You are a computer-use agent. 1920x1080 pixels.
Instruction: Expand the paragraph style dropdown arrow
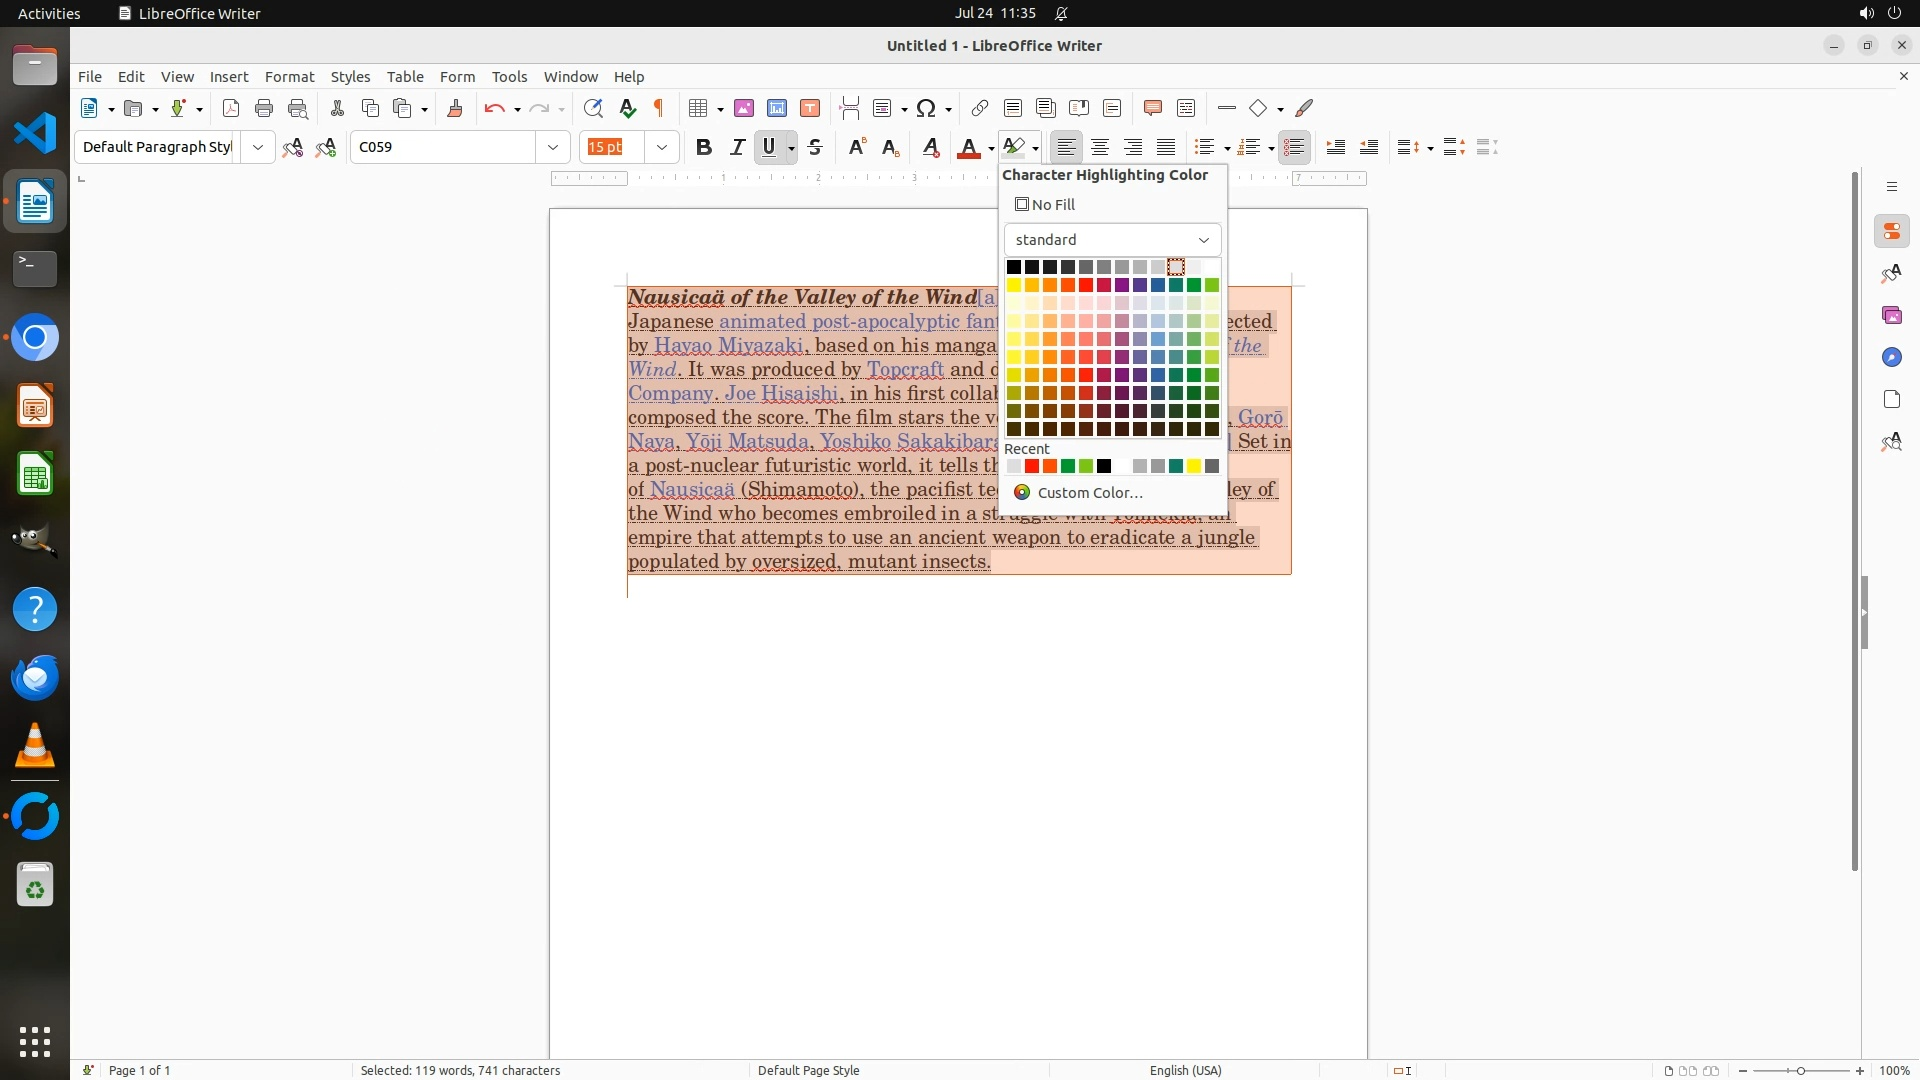257,148
